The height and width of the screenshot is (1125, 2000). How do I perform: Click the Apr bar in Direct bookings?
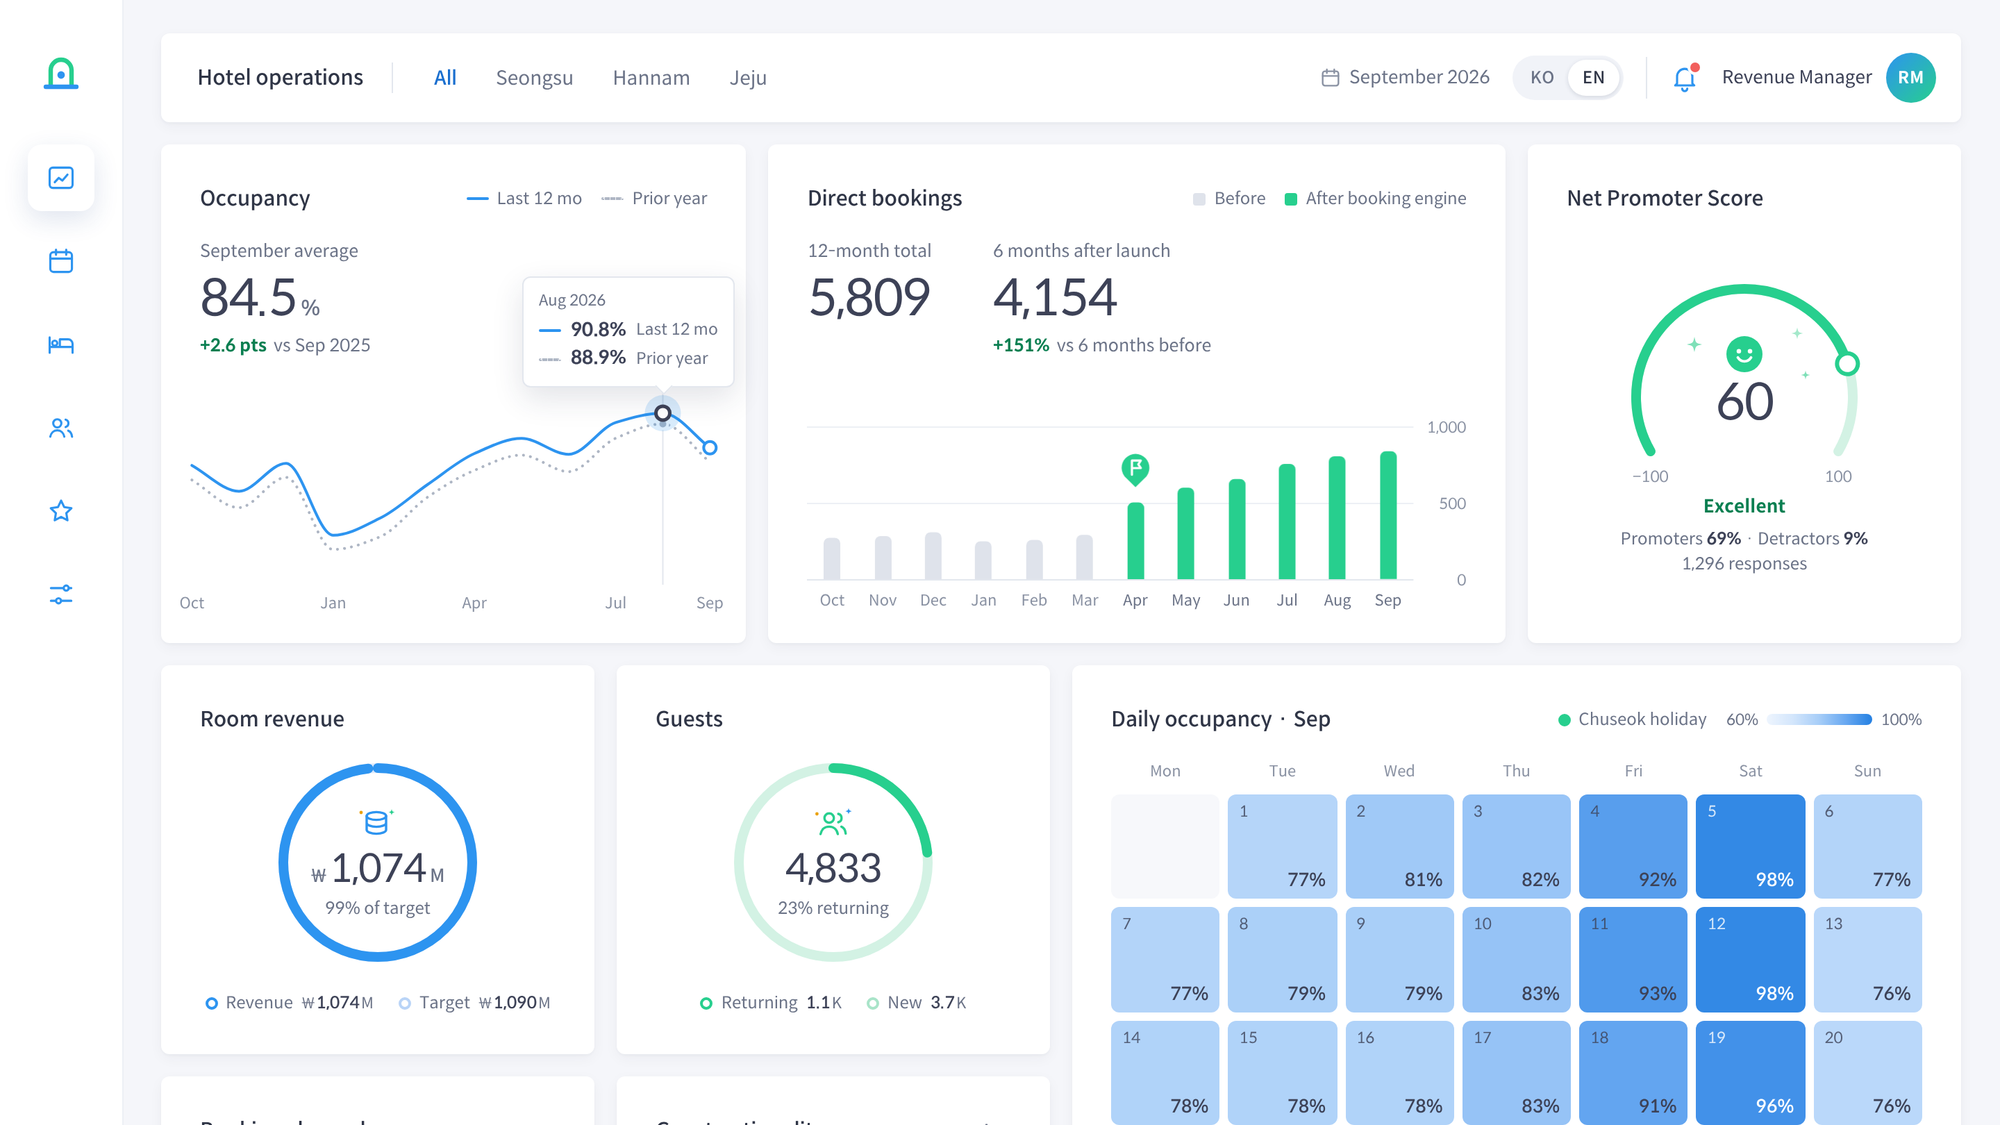click(1135, 540)
